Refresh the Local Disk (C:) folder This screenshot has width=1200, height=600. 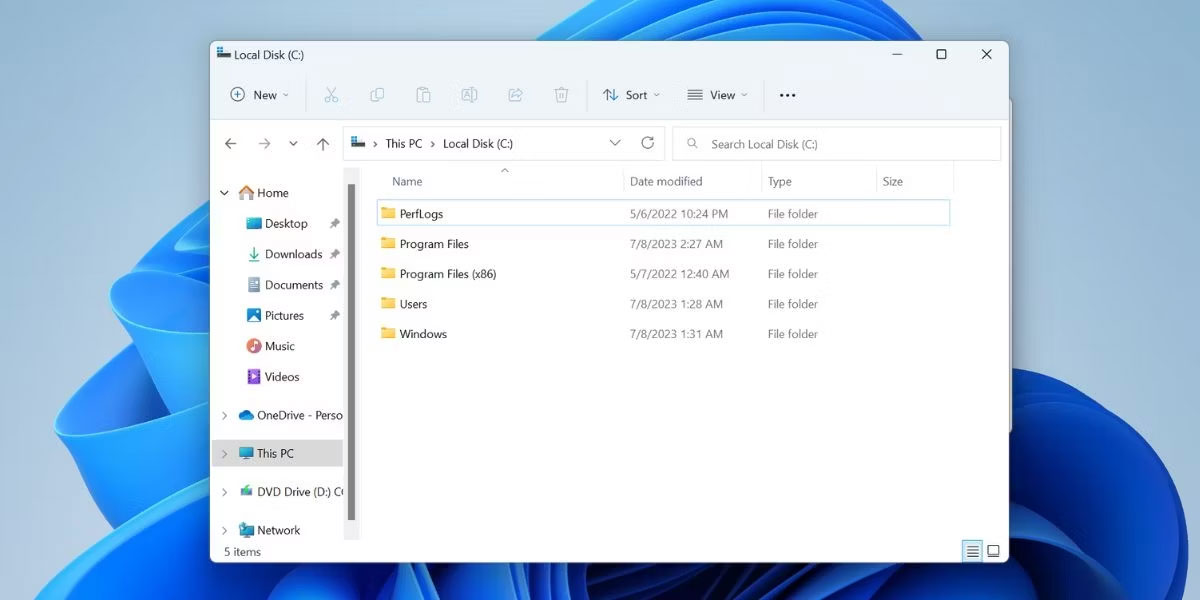[x=648, y=143]
